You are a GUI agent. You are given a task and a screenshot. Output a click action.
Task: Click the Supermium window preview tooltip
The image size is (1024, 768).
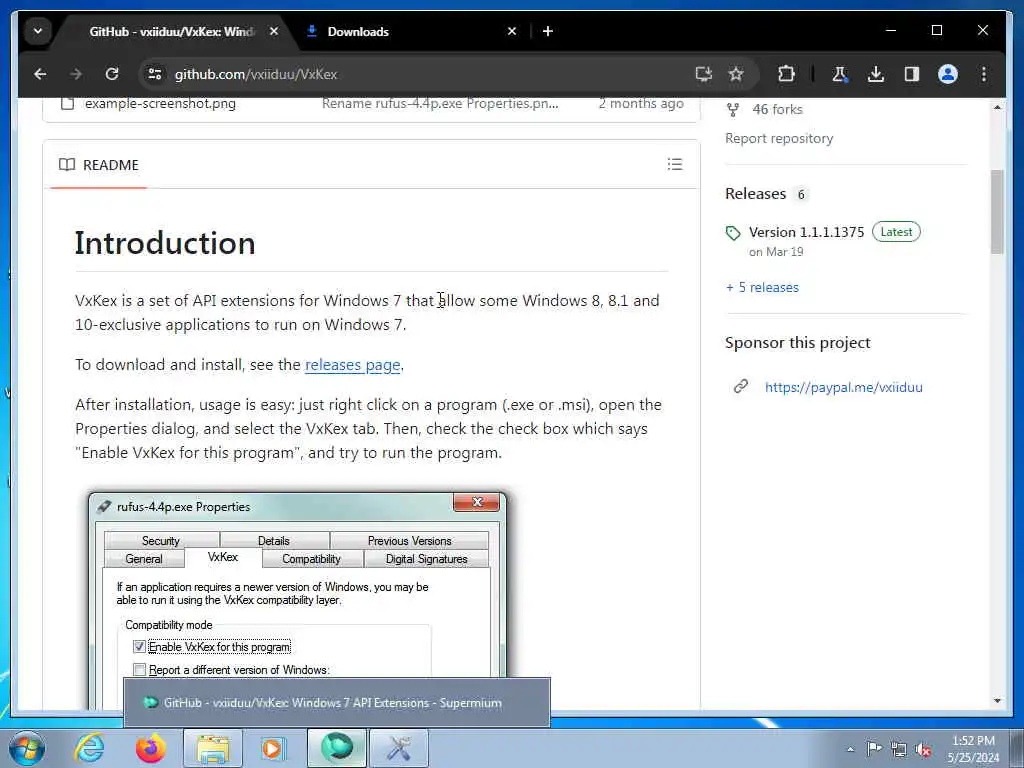click(x=337, y=703)
